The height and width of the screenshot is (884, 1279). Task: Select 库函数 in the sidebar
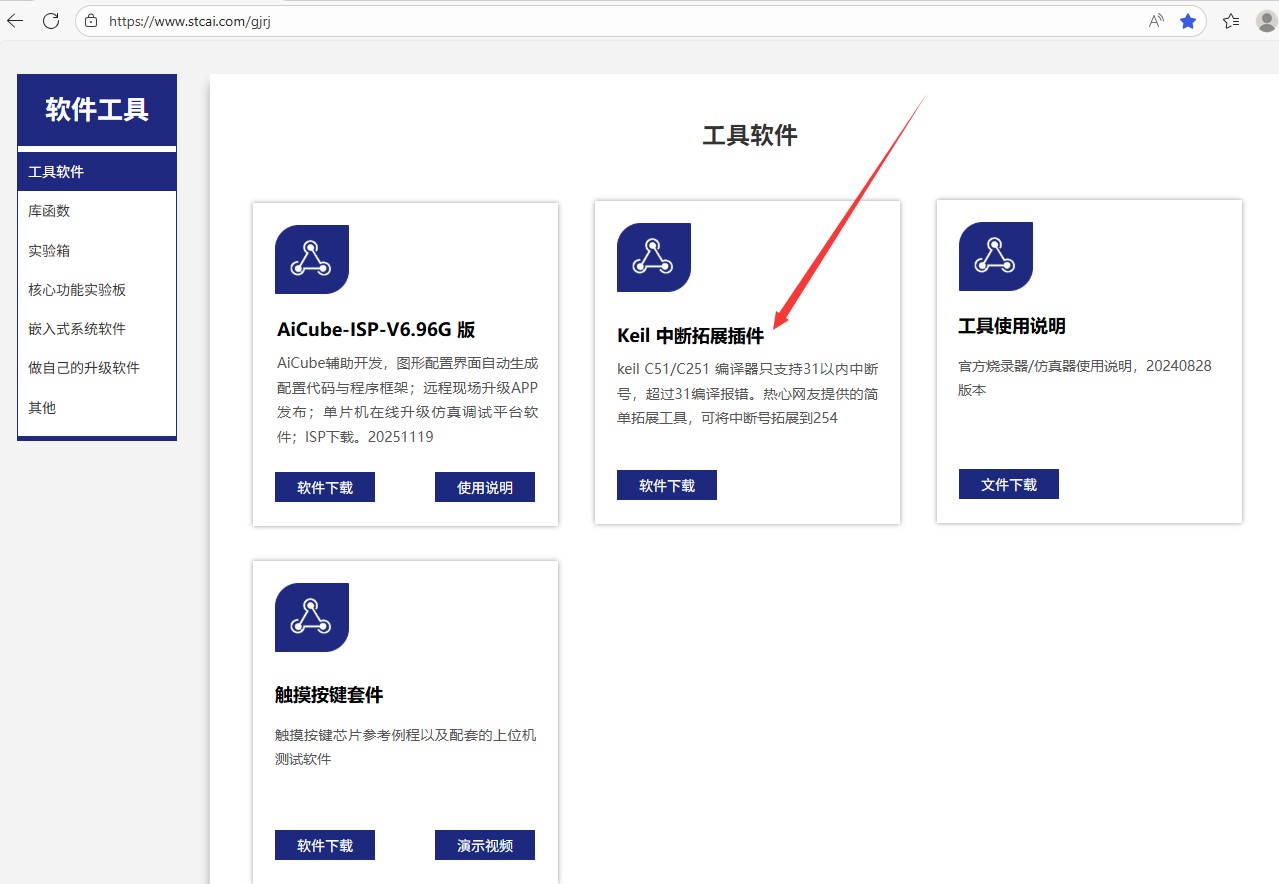(x=48, y=210)
